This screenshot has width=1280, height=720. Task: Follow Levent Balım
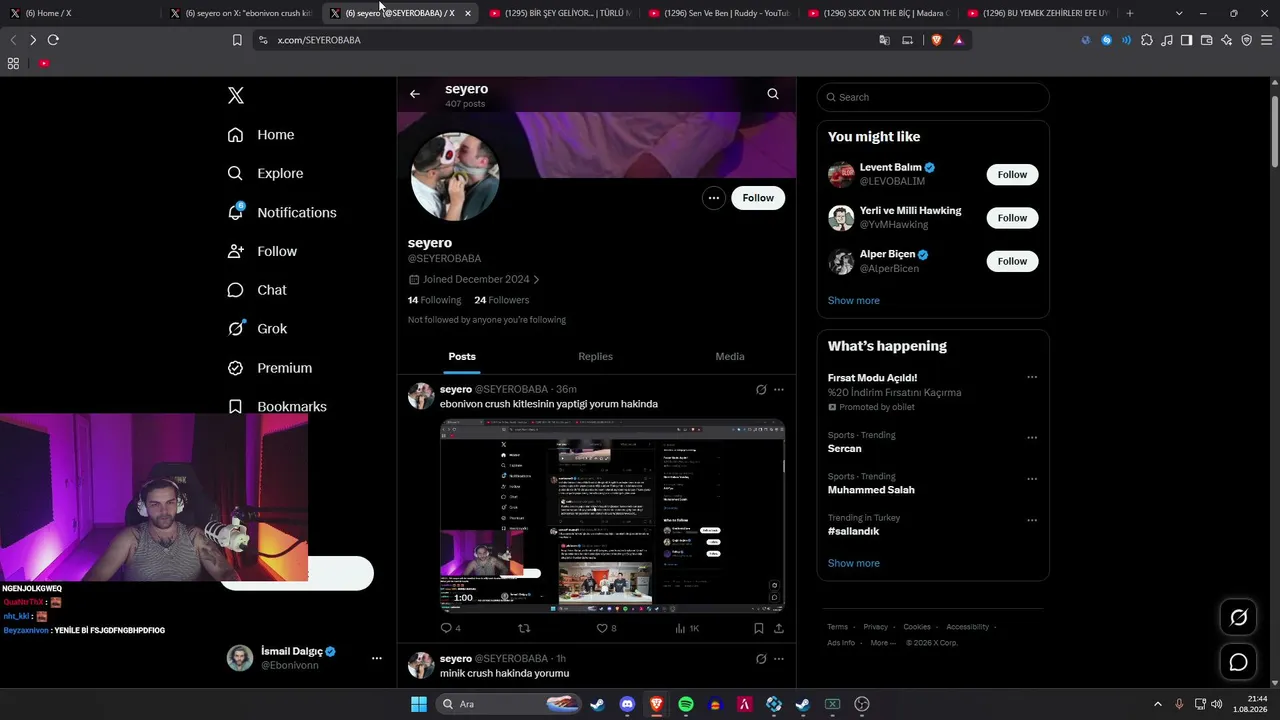coord(1012,174)
